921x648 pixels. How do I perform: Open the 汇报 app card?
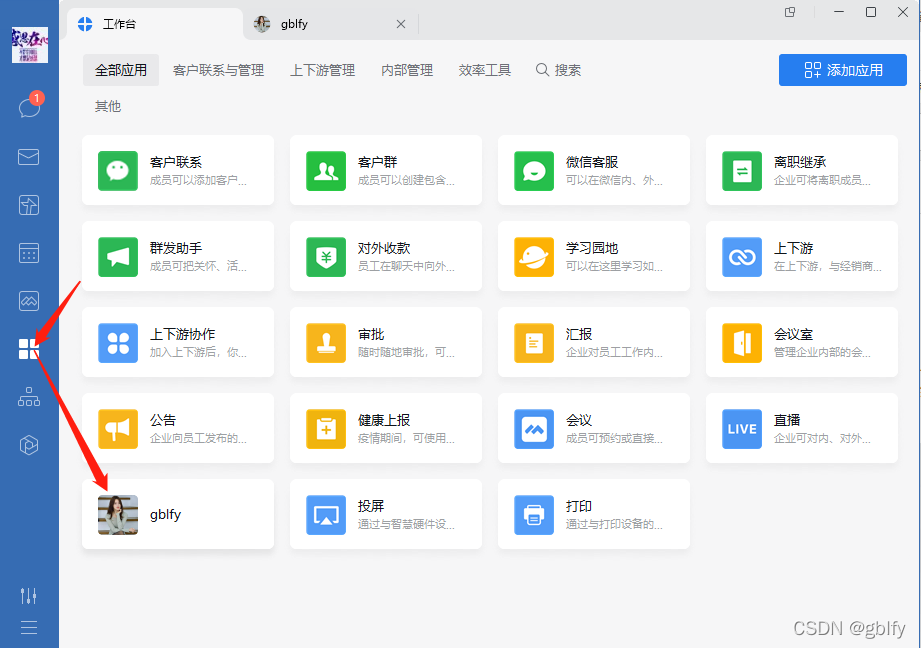click(594, 342)
